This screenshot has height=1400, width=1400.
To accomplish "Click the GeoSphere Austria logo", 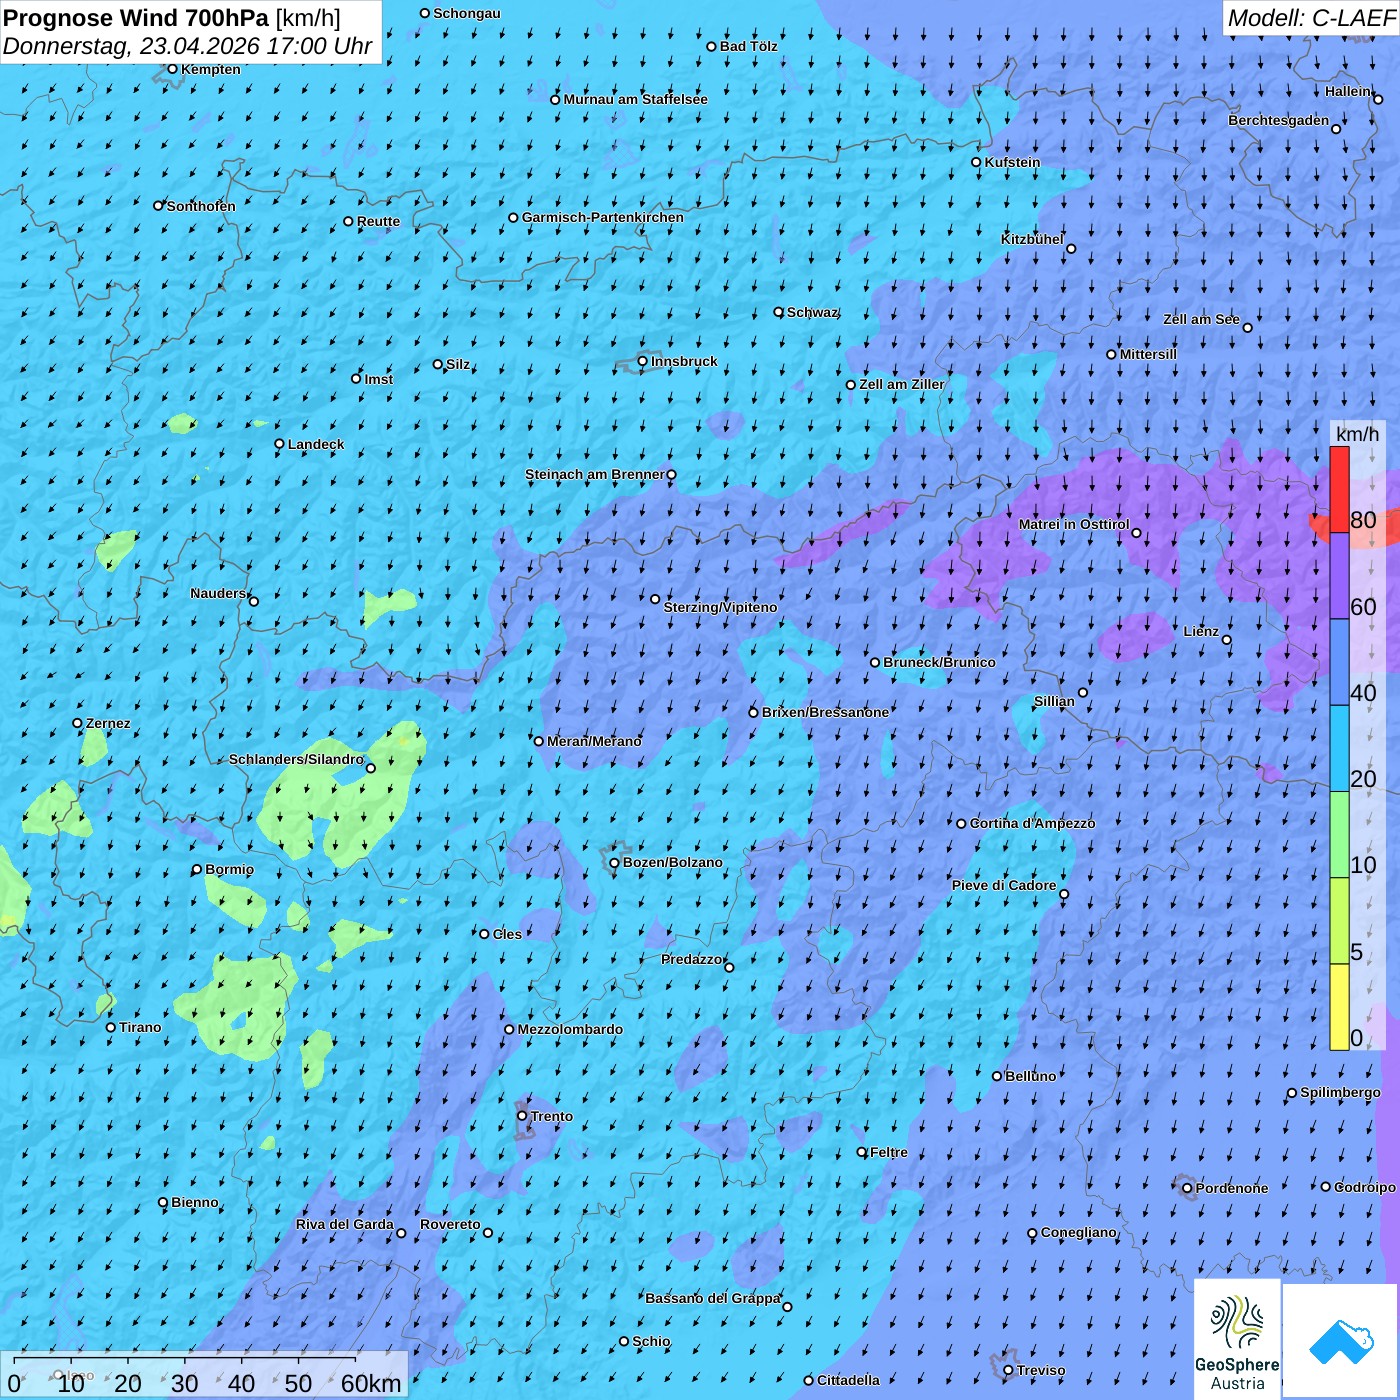I will pyautogui.click(x=1237, y=1340).
